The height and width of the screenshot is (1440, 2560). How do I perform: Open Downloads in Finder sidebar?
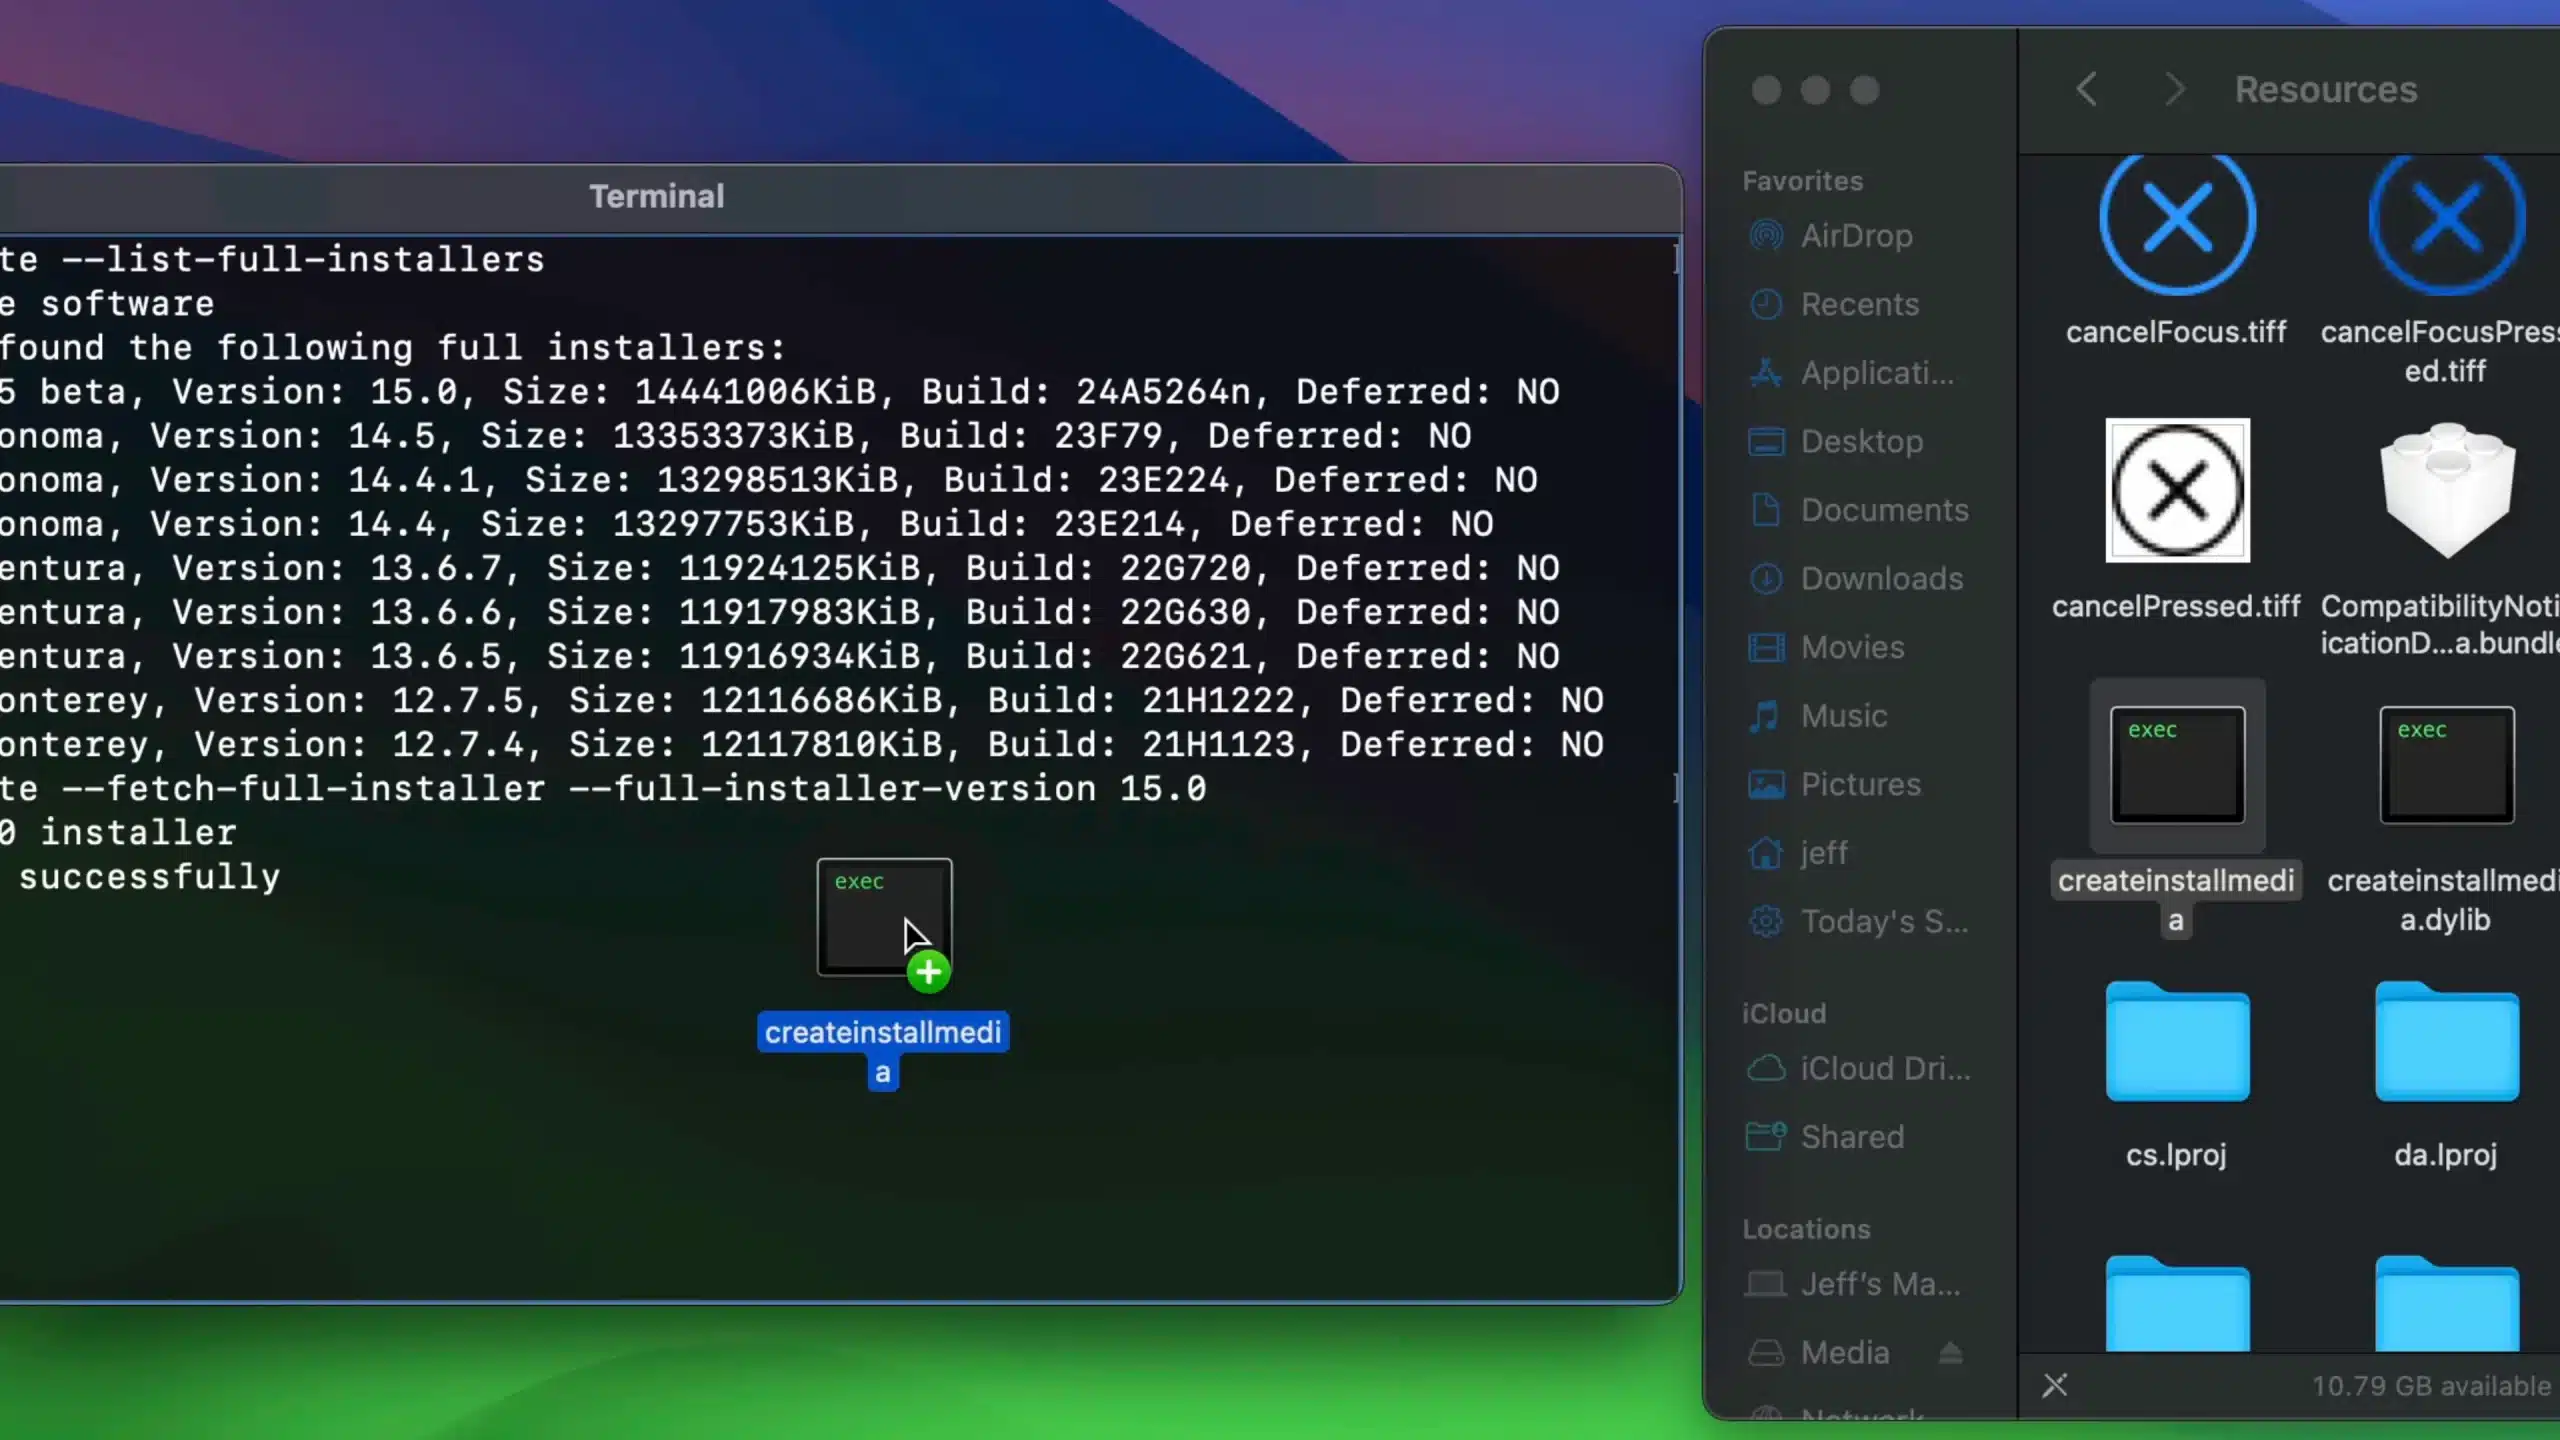[x=1880, y=578]
